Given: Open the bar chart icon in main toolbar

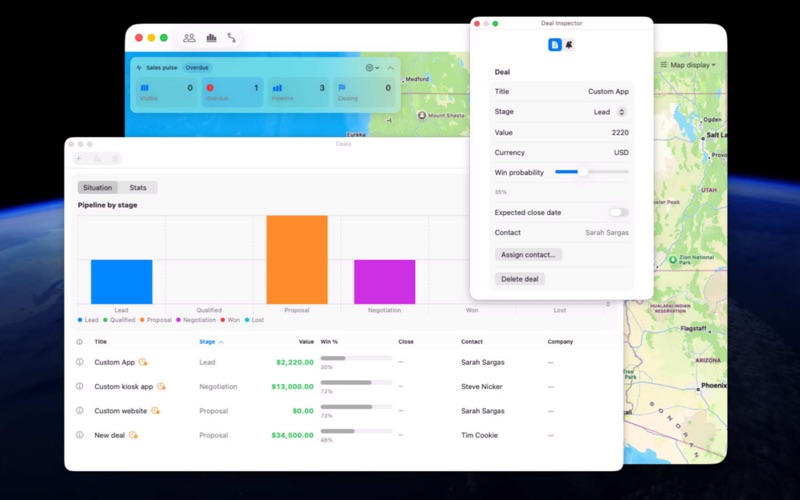Looking at the screenshot, I should coord(211,38).
